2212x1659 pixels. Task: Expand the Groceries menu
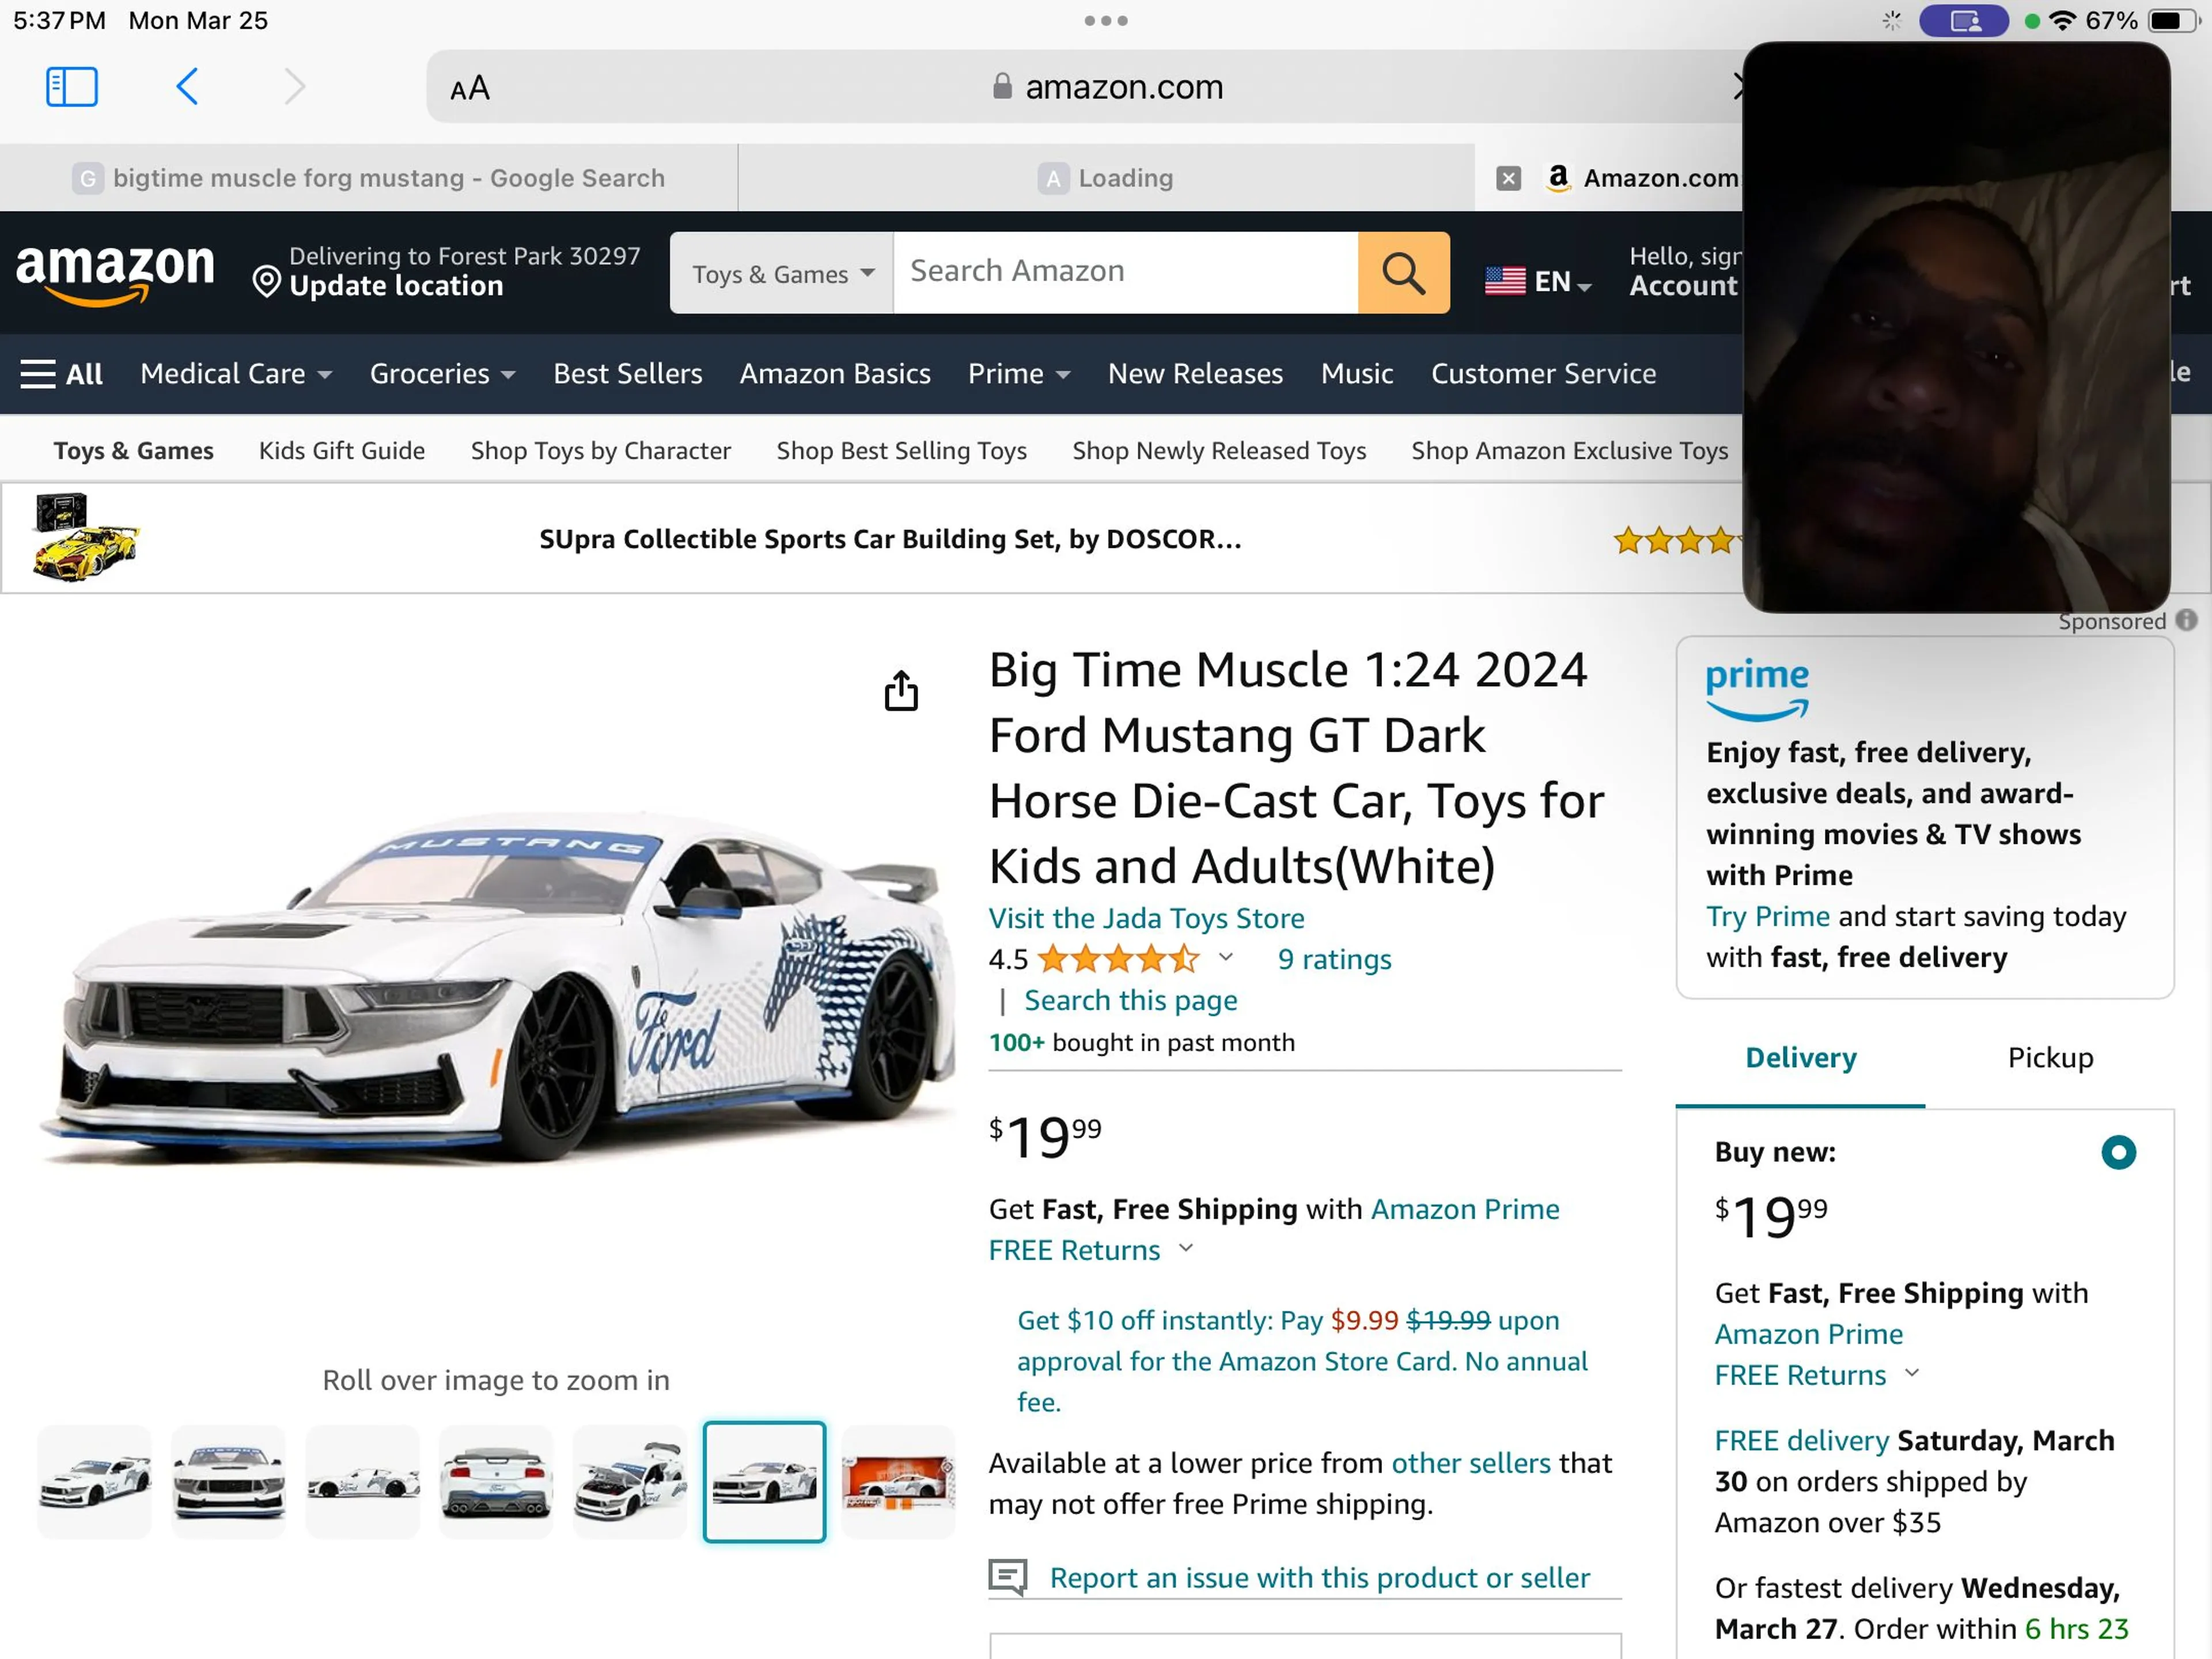tap(443, 374)
